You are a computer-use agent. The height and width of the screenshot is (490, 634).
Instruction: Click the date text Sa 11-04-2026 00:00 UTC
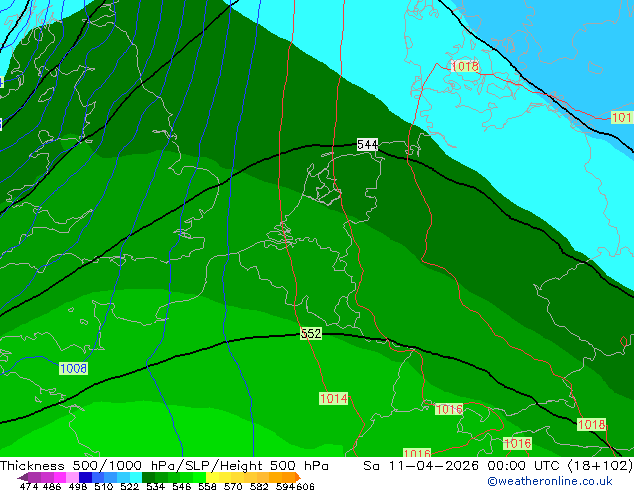pos(463,465)
